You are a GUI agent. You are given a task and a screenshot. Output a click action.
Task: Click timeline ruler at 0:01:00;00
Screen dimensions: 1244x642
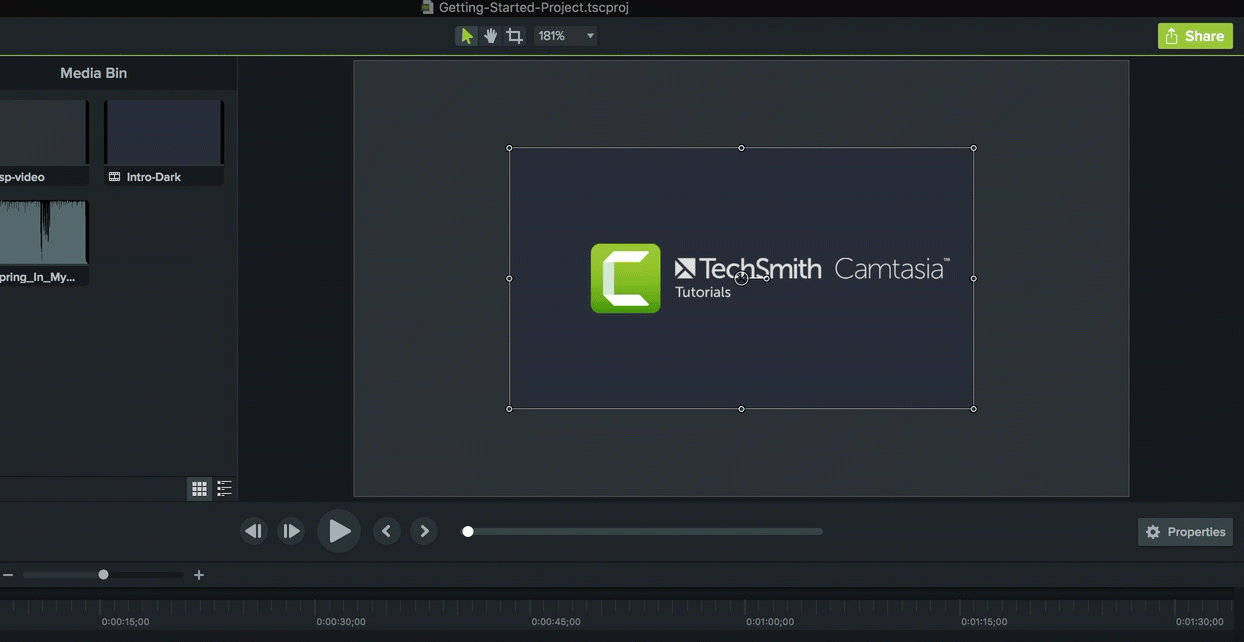770,621
